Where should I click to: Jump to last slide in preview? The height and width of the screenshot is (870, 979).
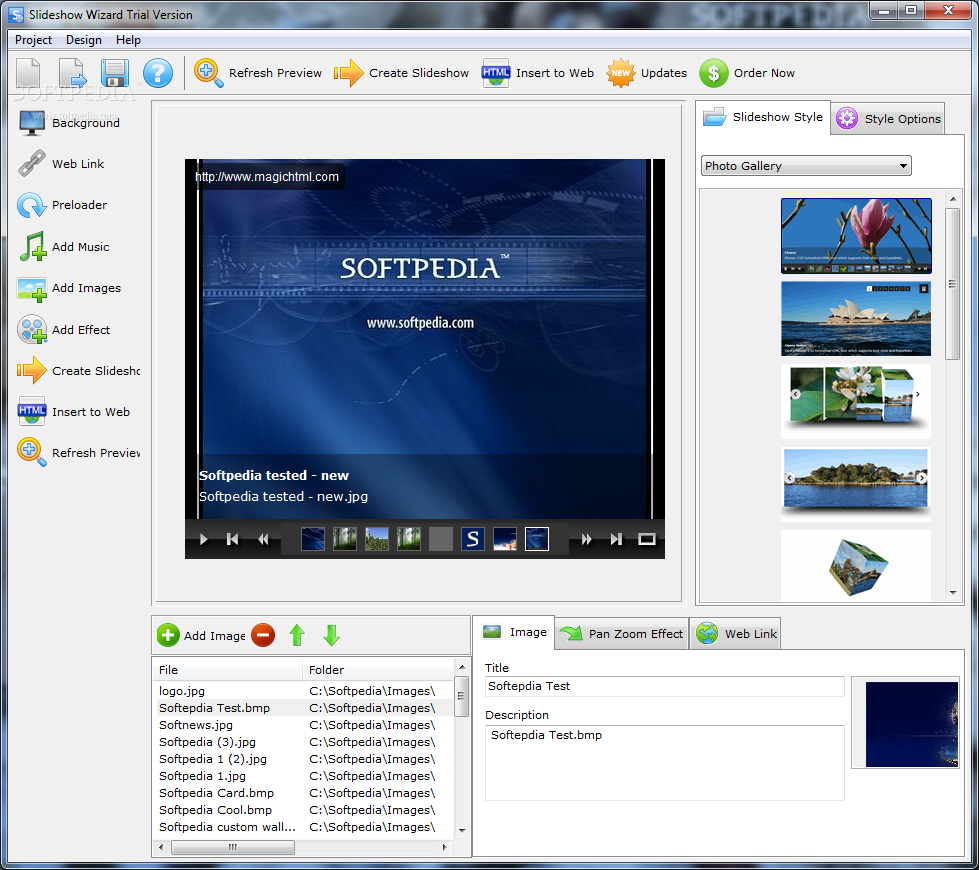point(616,539)
